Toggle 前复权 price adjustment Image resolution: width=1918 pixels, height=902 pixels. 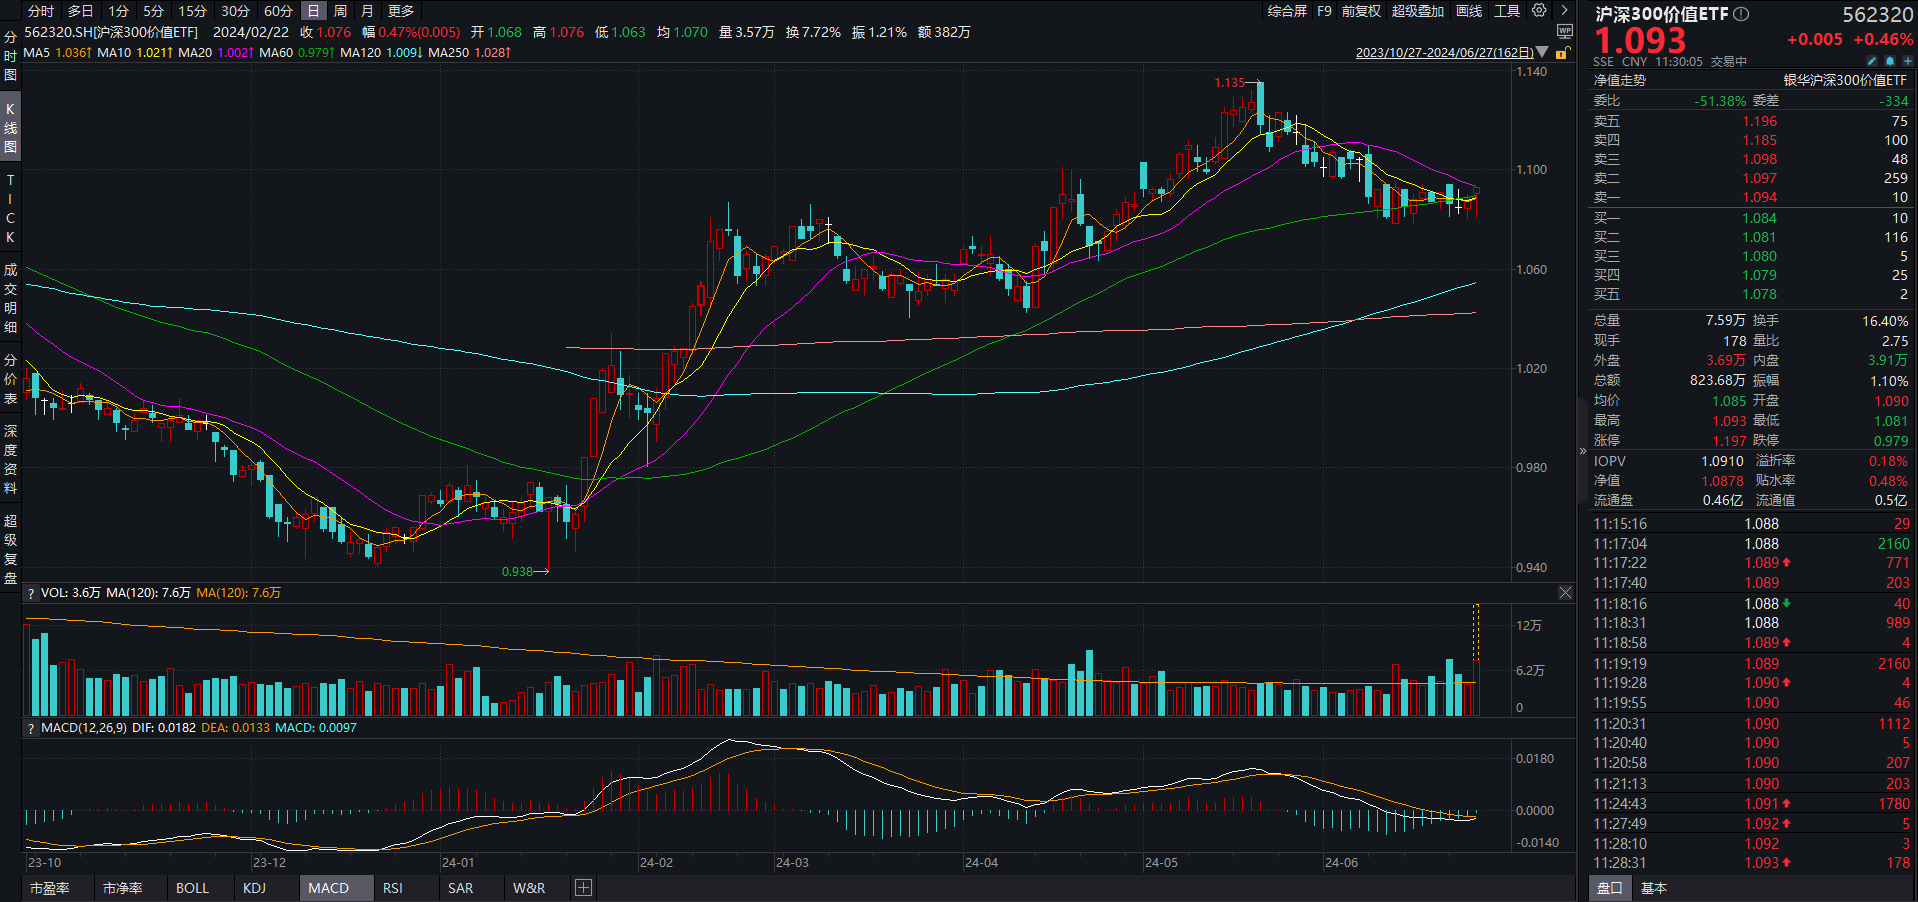(x=1361, y=11)
